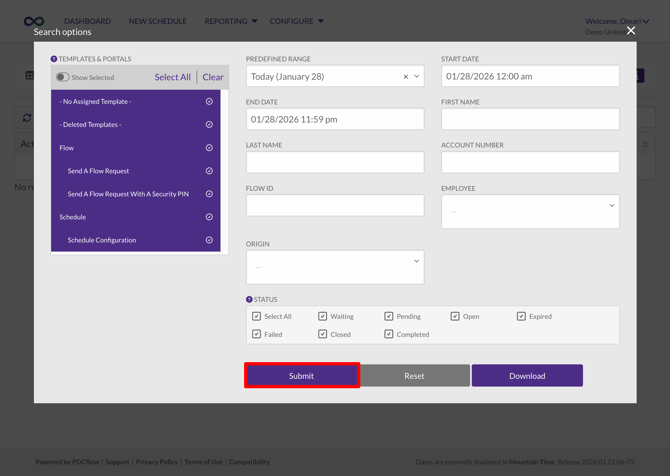Click Clear templates link

coord(213,77)
